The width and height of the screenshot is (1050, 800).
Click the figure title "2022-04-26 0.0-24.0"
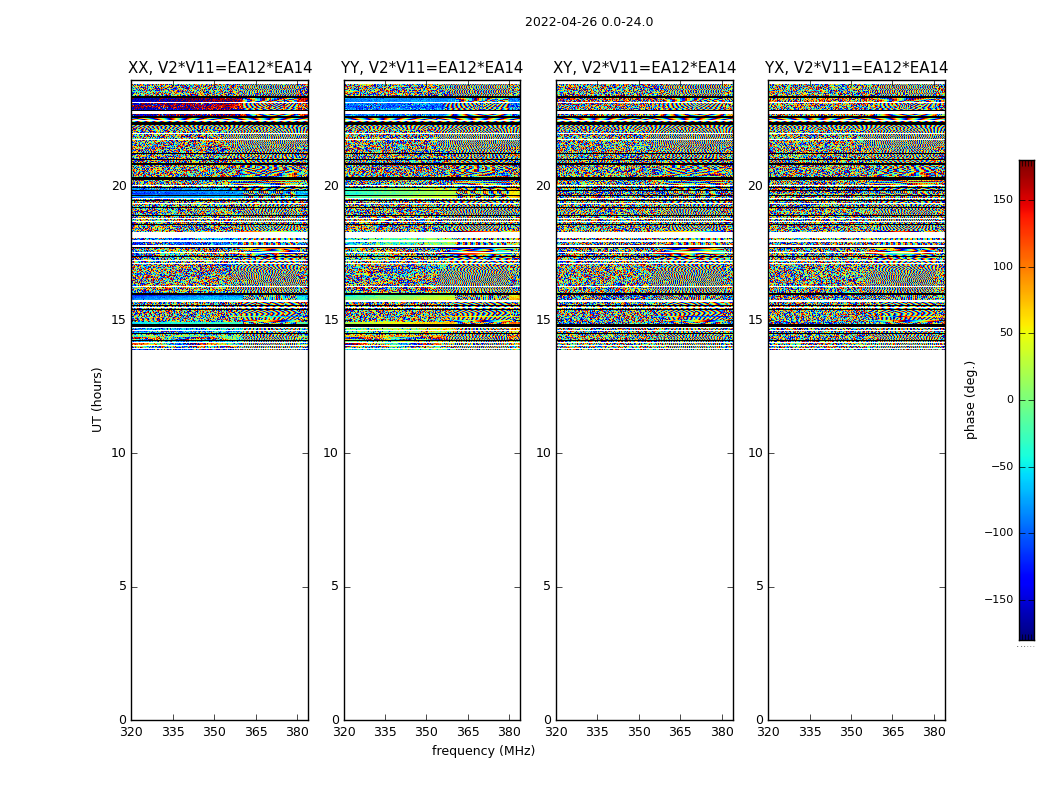click(589, 22)
